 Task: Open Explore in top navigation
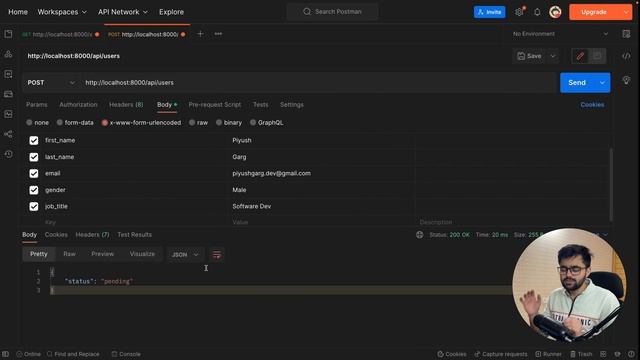tap(171, 12)
